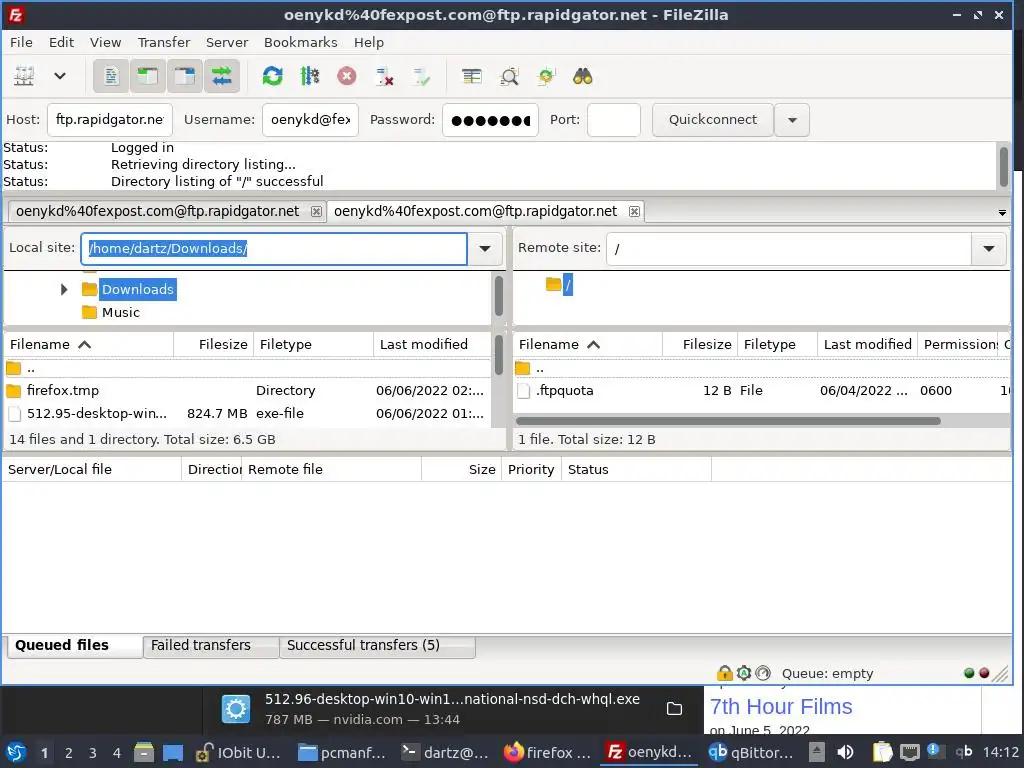Viewport: 1024px width, 768px height.
Task: Close the second connection tab
Action: click(634, 211)
